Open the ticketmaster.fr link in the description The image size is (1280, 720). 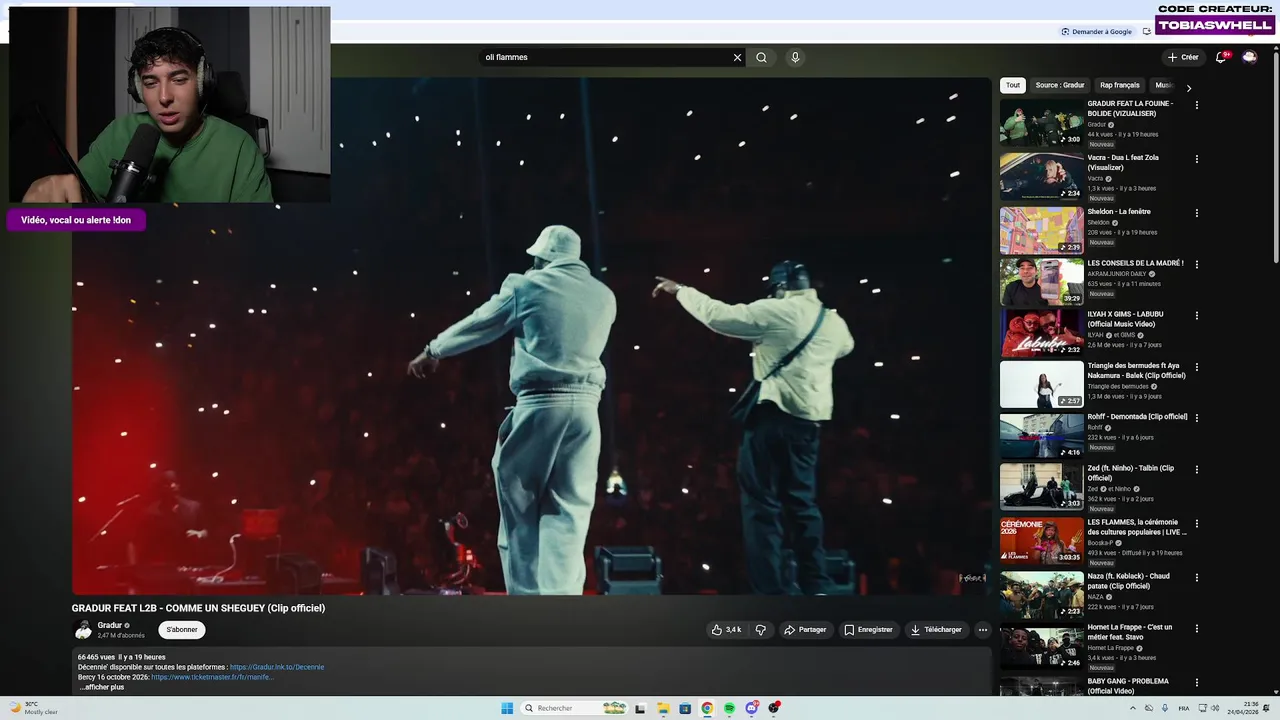212,677
